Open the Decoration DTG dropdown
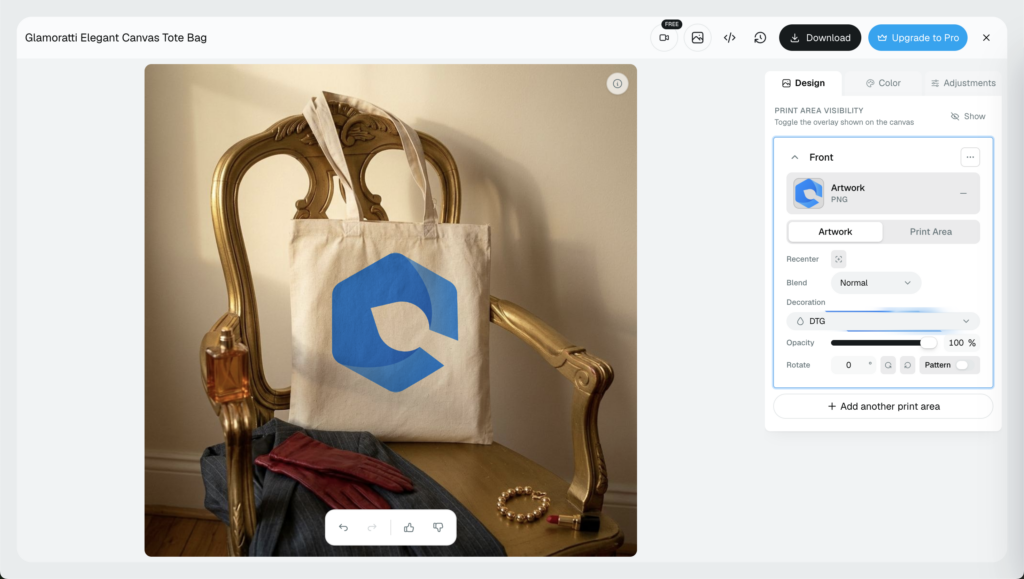Screen dimensions: 1024x579 (883, 321)
